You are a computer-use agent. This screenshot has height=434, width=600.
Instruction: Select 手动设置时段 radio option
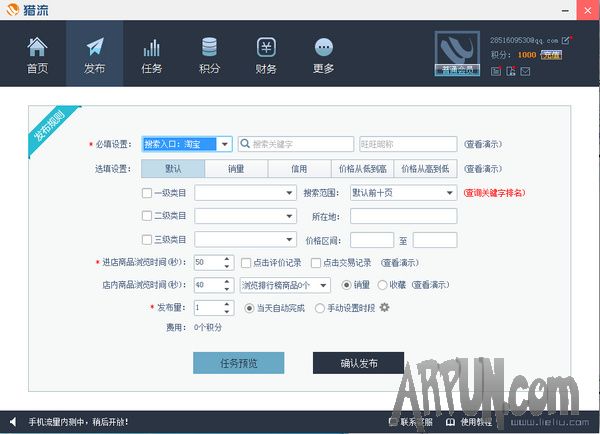click(x=320, y=308)
